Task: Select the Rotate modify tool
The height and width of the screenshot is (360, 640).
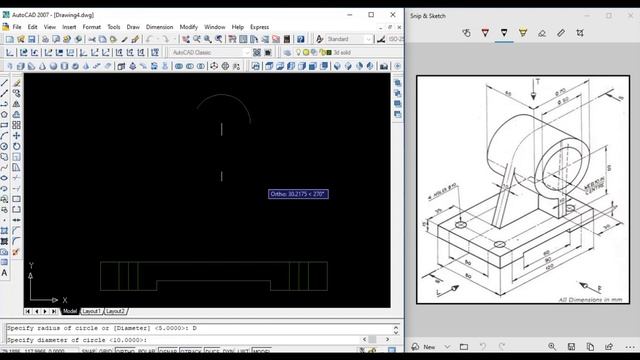Action: click(x=16, y=147)
